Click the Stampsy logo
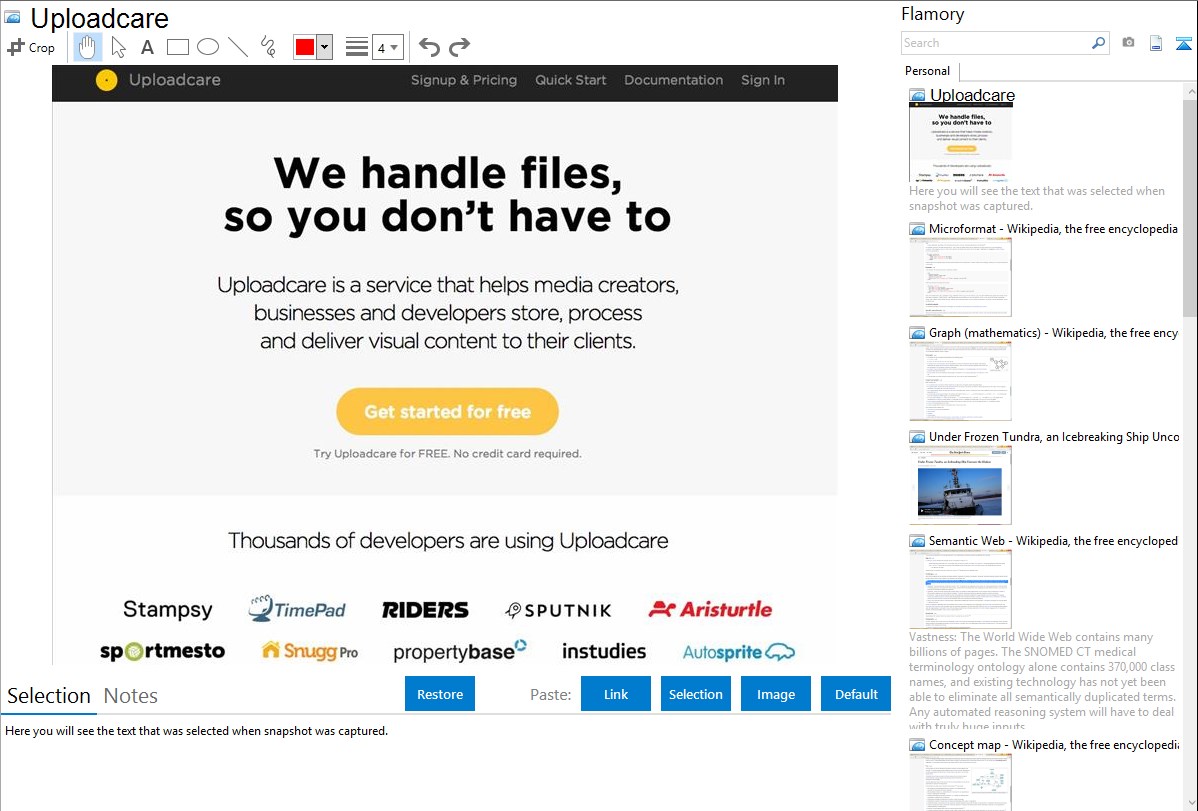 coord(167,609)
